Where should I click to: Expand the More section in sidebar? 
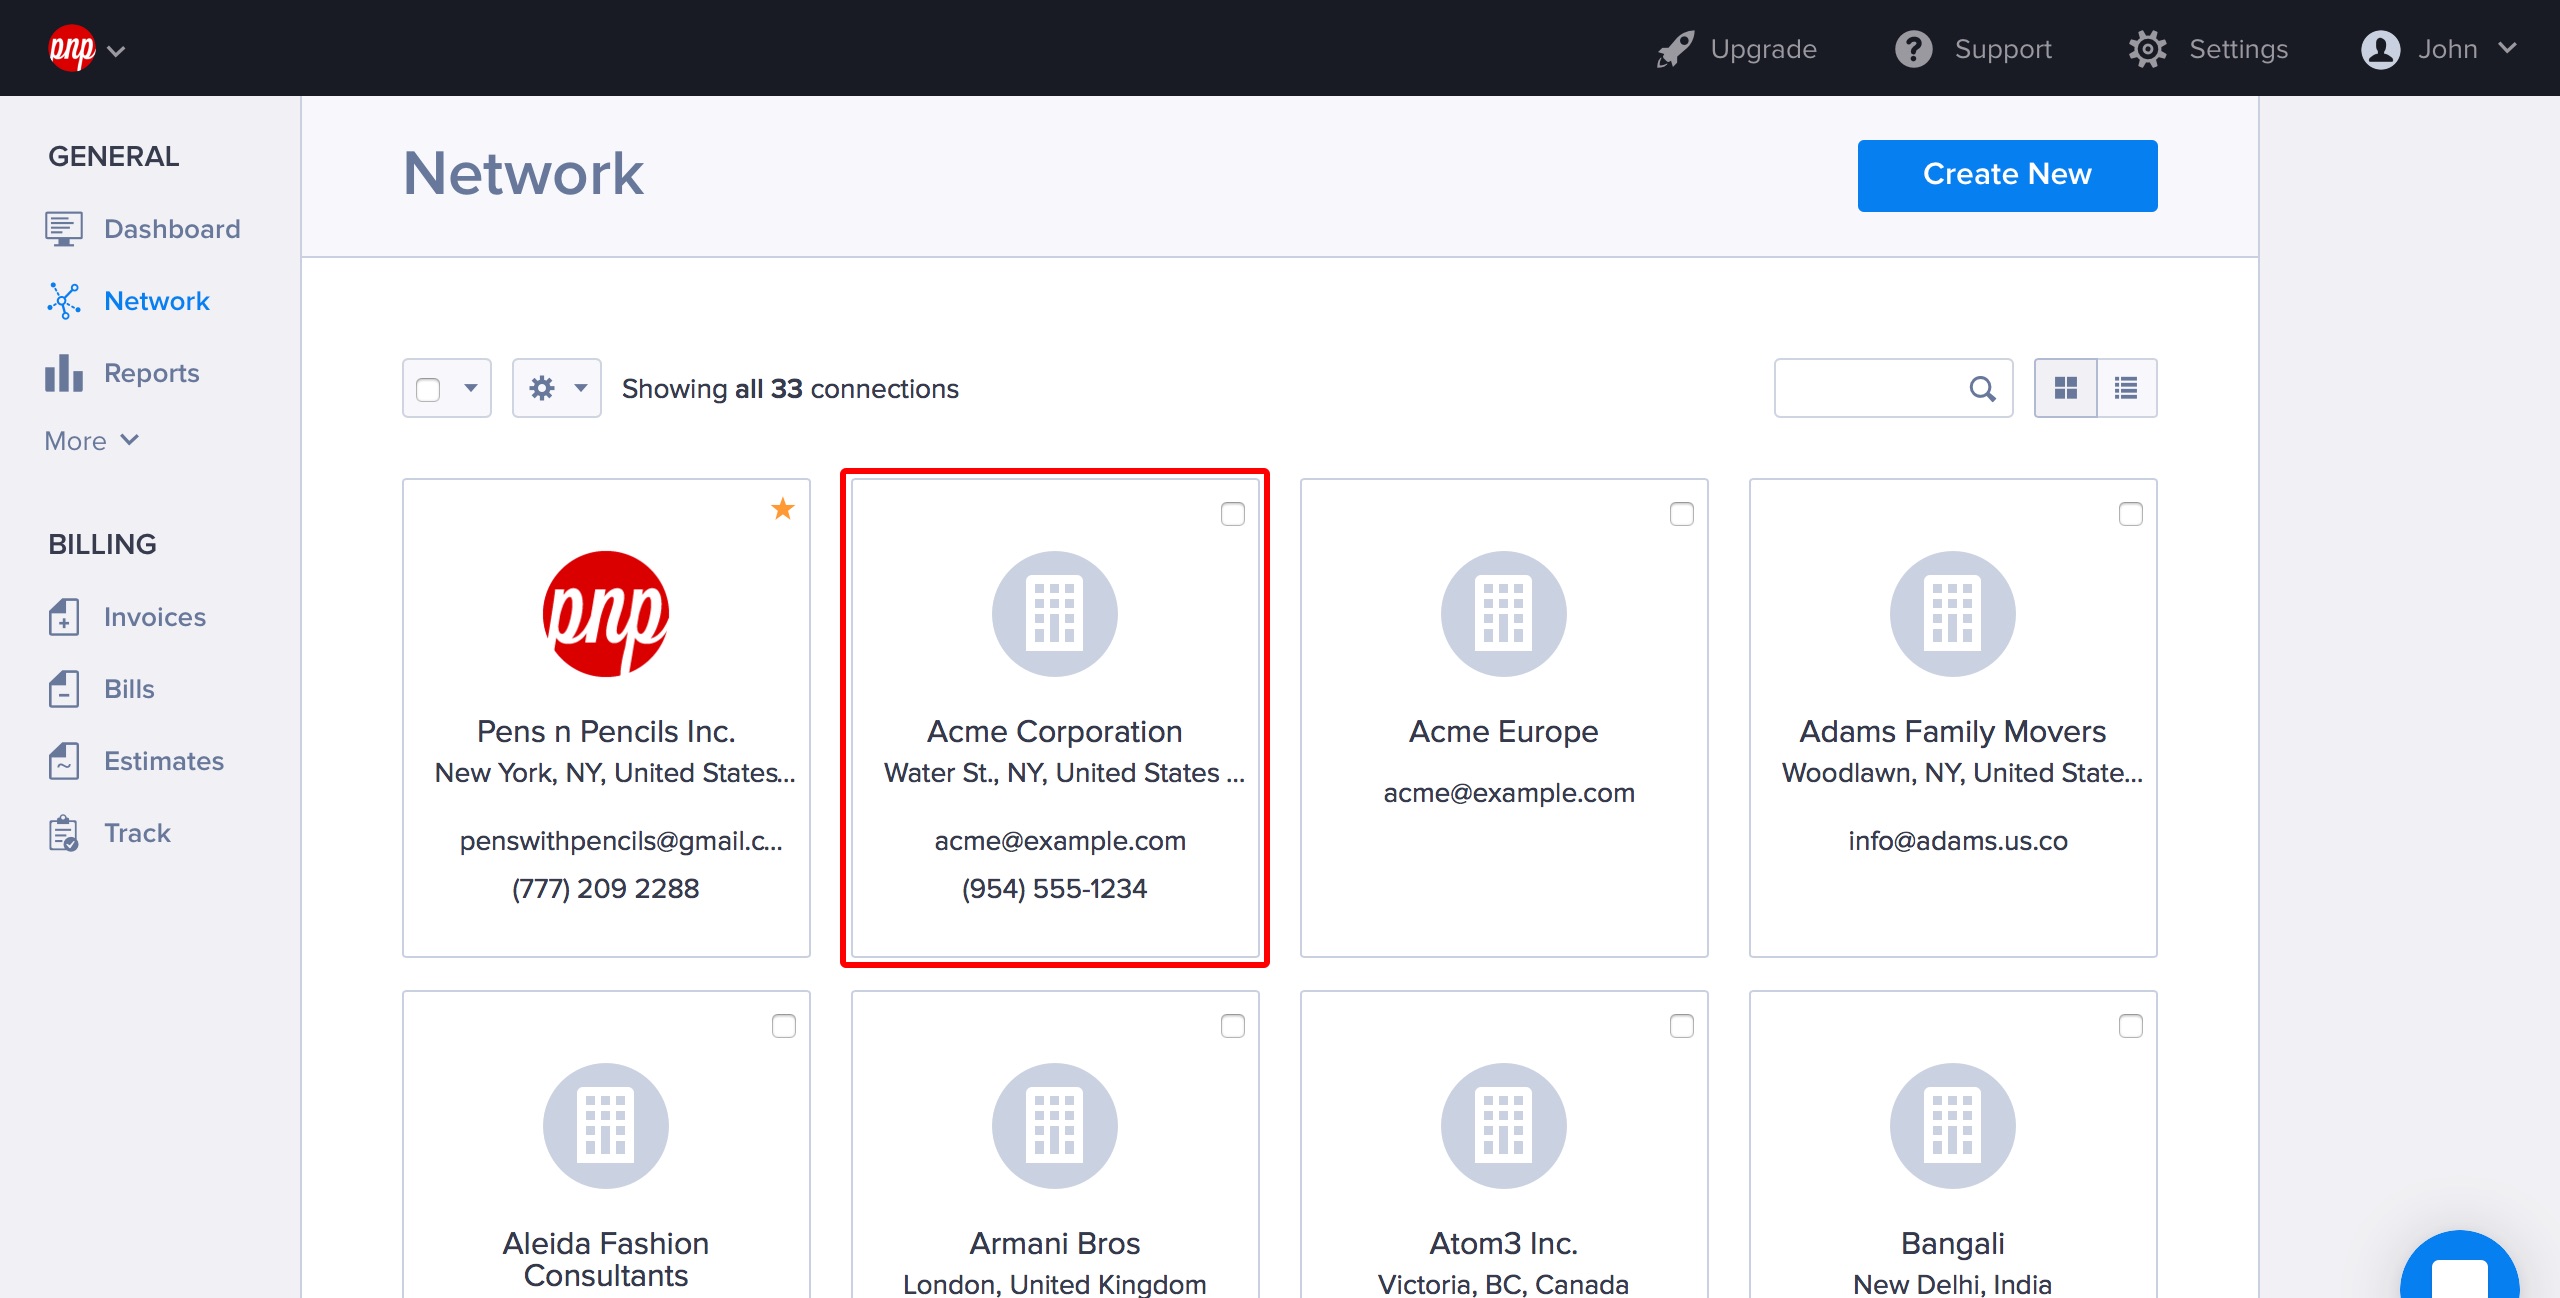tap(92, 441)
